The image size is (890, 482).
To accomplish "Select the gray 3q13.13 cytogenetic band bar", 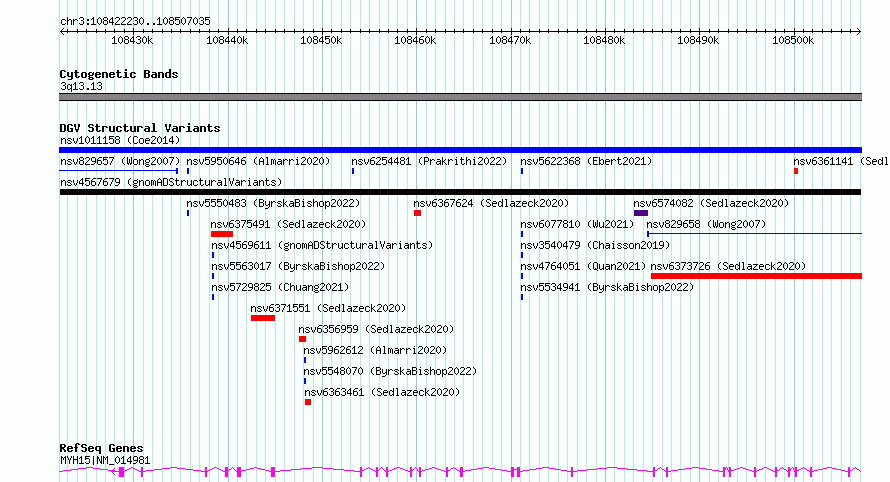I will [x=460, y=97].
